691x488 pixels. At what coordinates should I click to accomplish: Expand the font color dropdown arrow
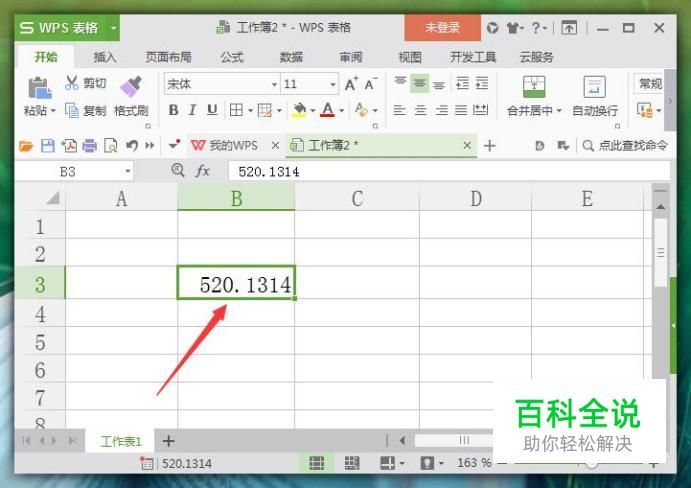(x=342, y=110)
